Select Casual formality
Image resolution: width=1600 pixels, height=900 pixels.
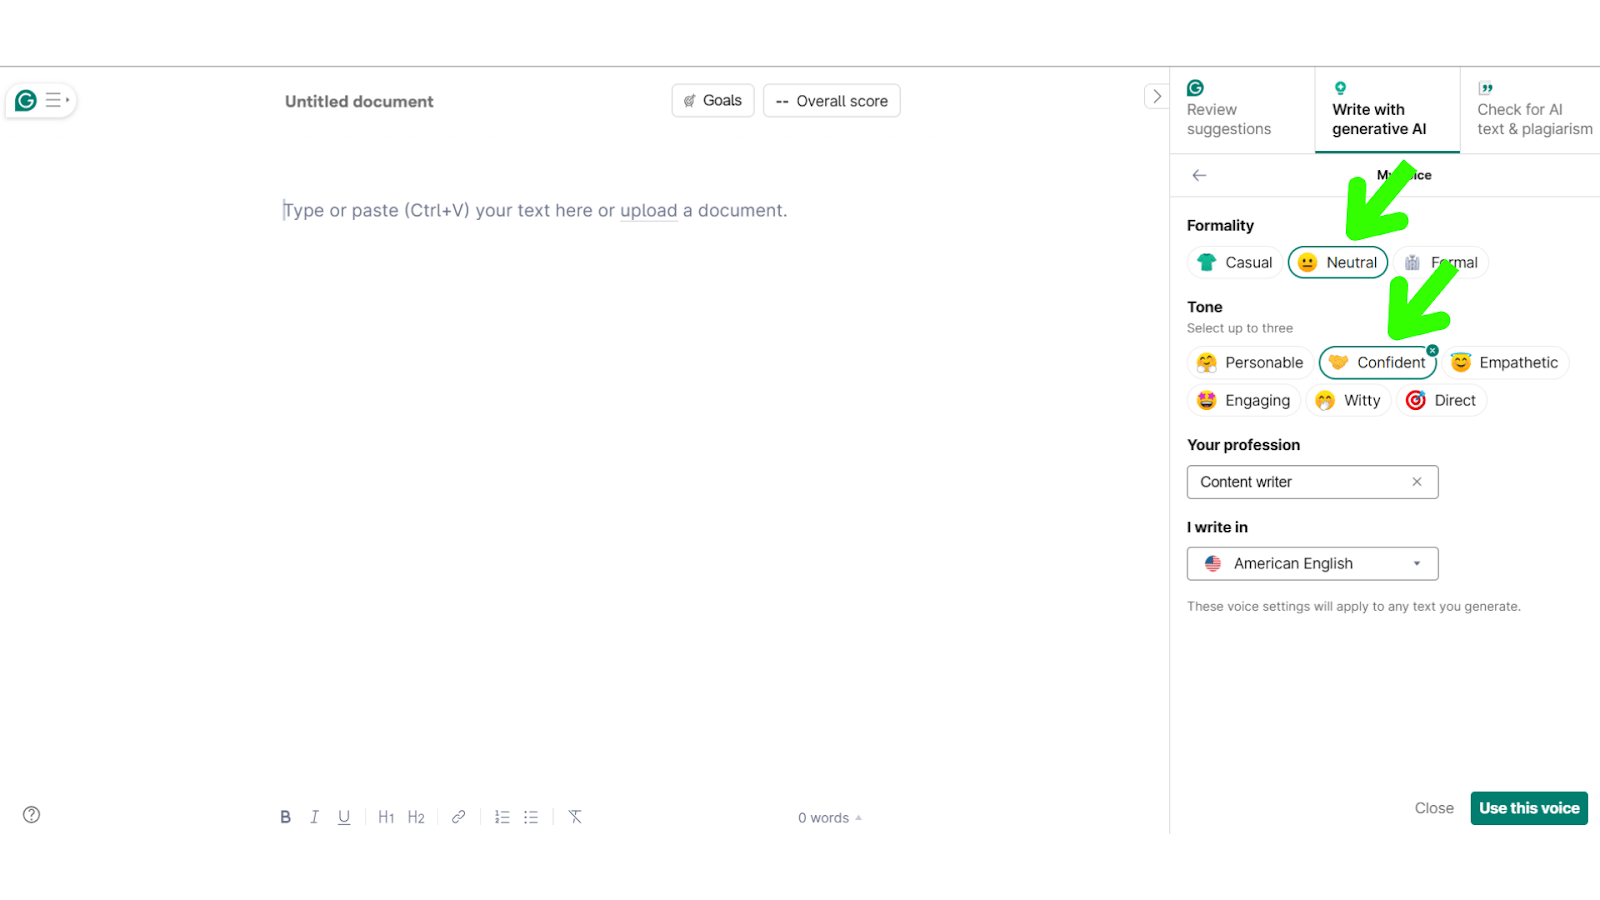click(x=1235, y=262)
